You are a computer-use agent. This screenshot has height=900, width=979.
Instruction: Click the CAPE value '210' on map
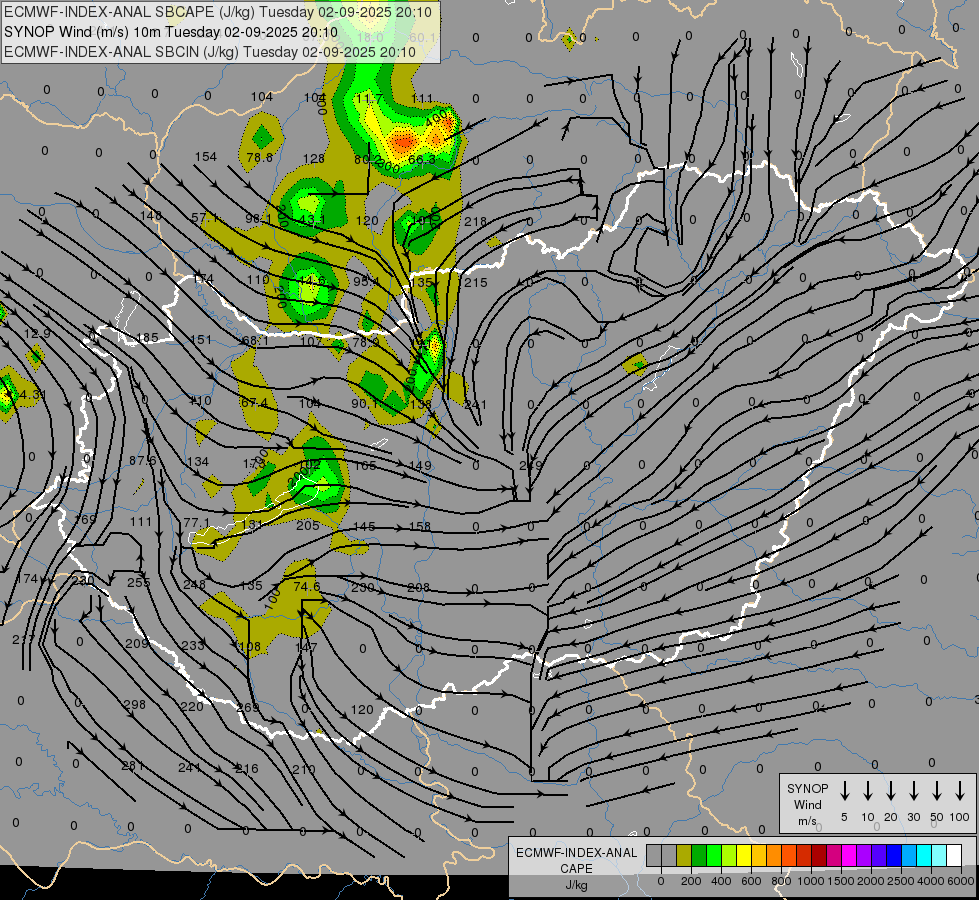pos(303,769)
